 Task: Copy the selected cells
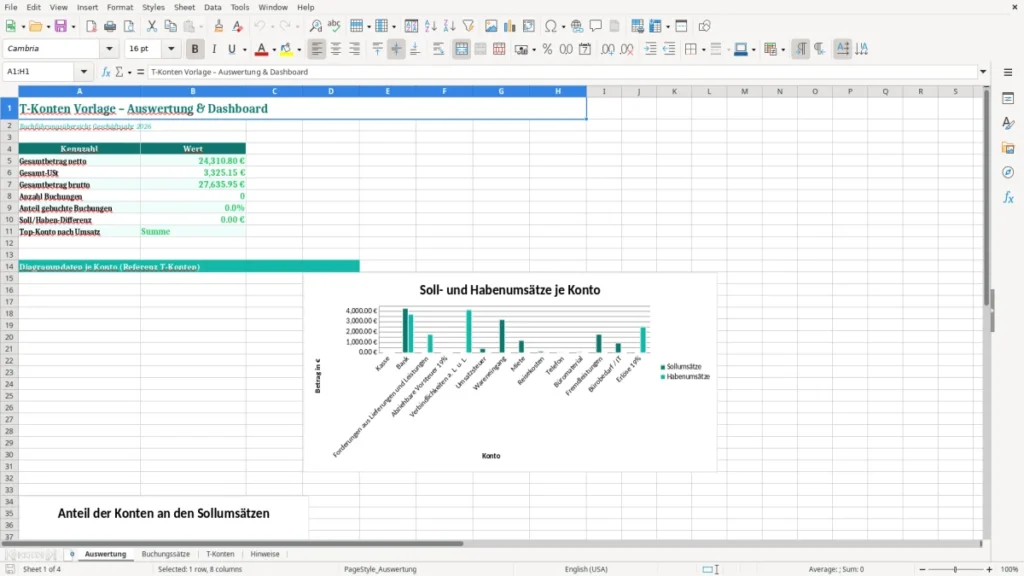click(170, 26)
